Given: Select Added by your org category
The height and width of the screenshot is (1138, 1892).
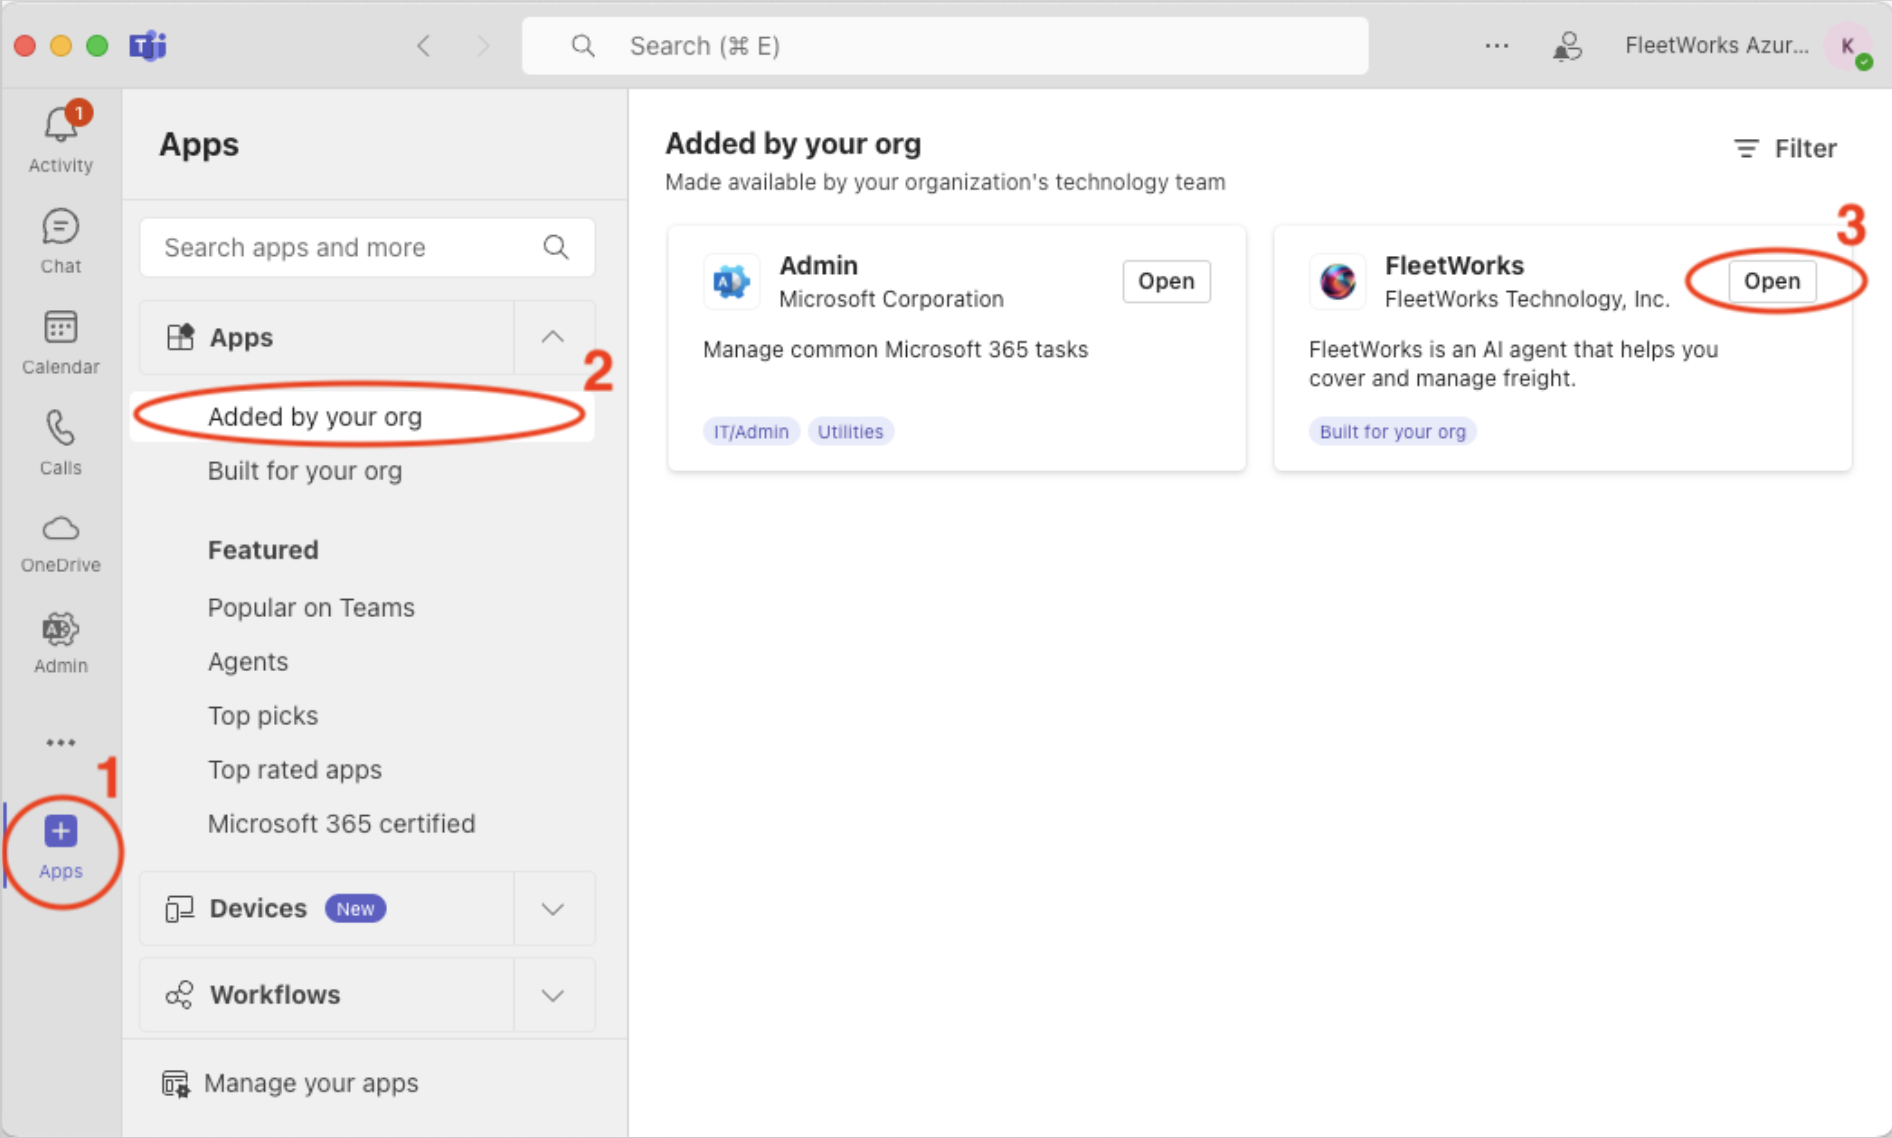Looking at the screenshot, I should coord(362,416).
